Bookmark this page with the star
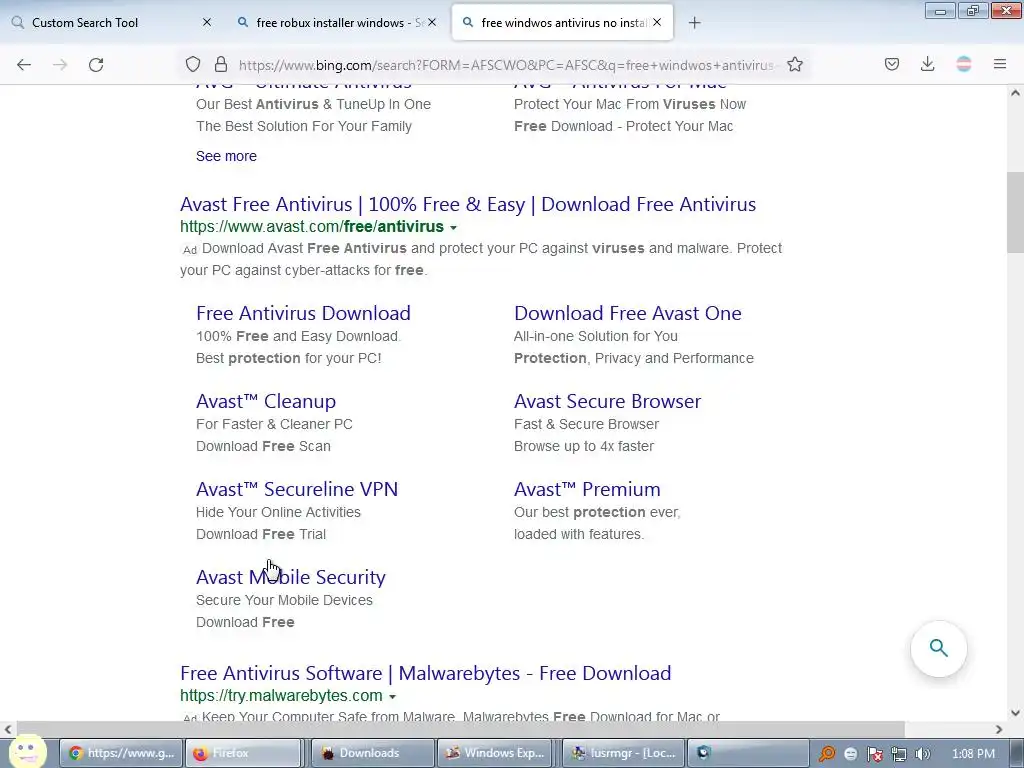Viewport: 1024px width, 768px height. point(795,64)
